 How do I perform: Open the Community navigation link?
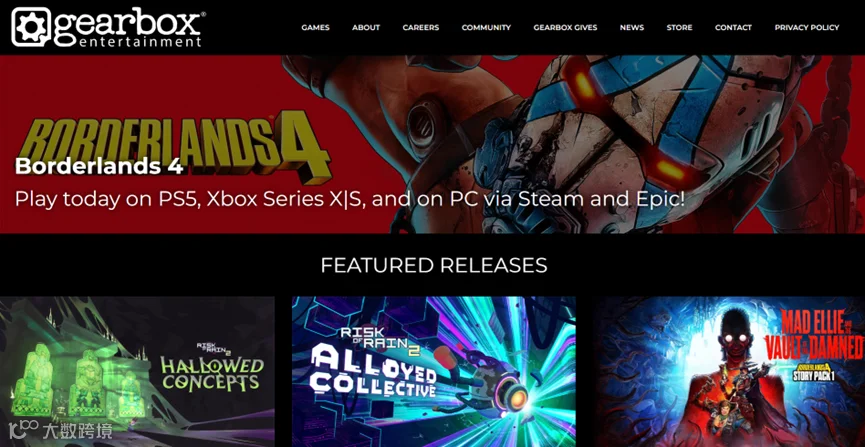(x=486, y=27)
